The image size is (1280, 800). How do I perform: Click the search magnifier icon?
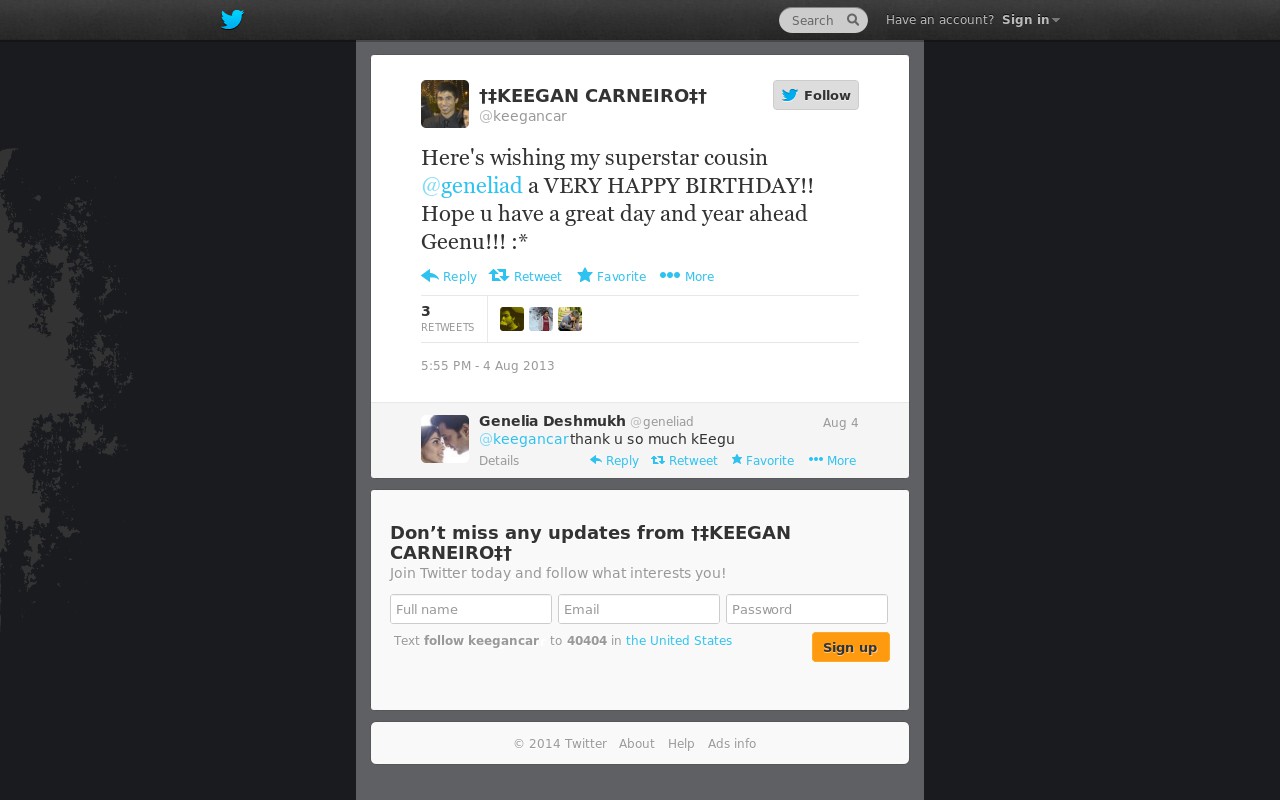(853, 20)
